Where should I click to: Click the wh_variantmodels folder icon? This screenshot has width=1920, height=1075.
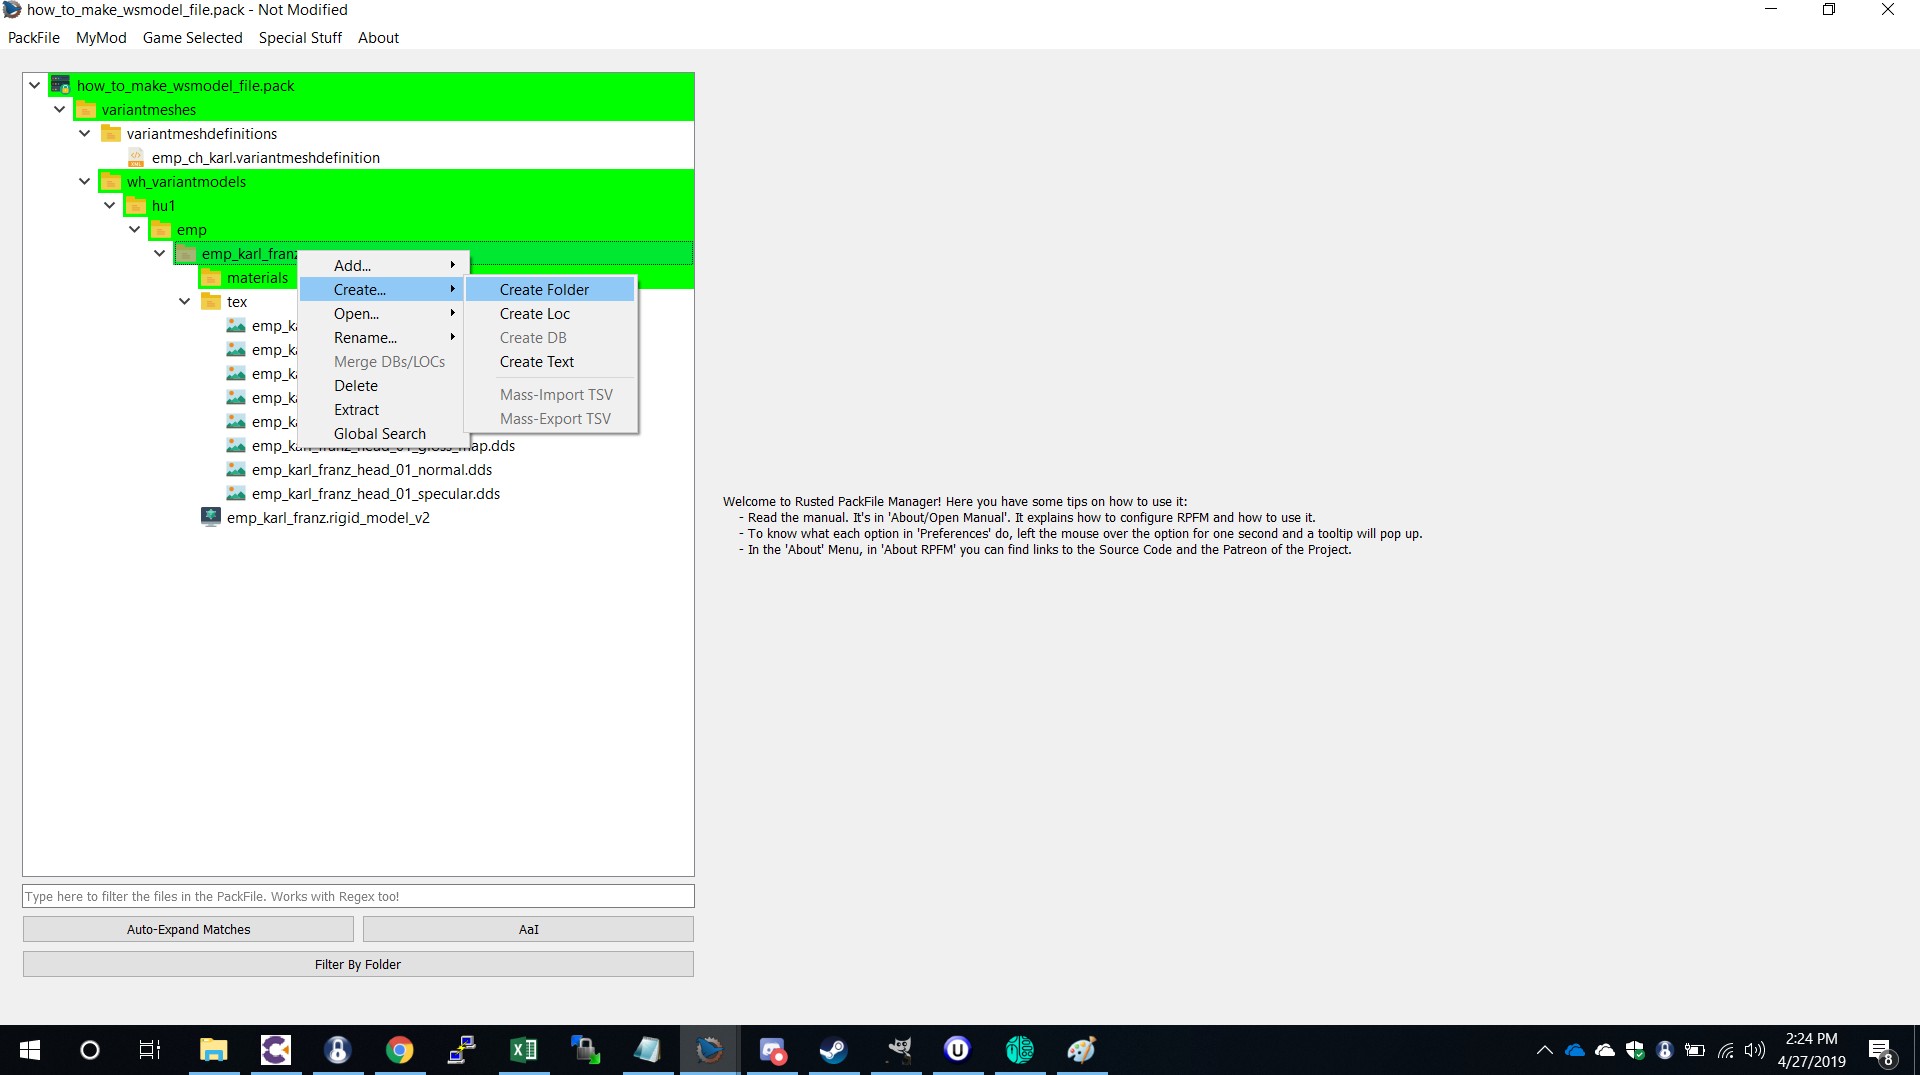pyautogui.click(x=111, y=182)
